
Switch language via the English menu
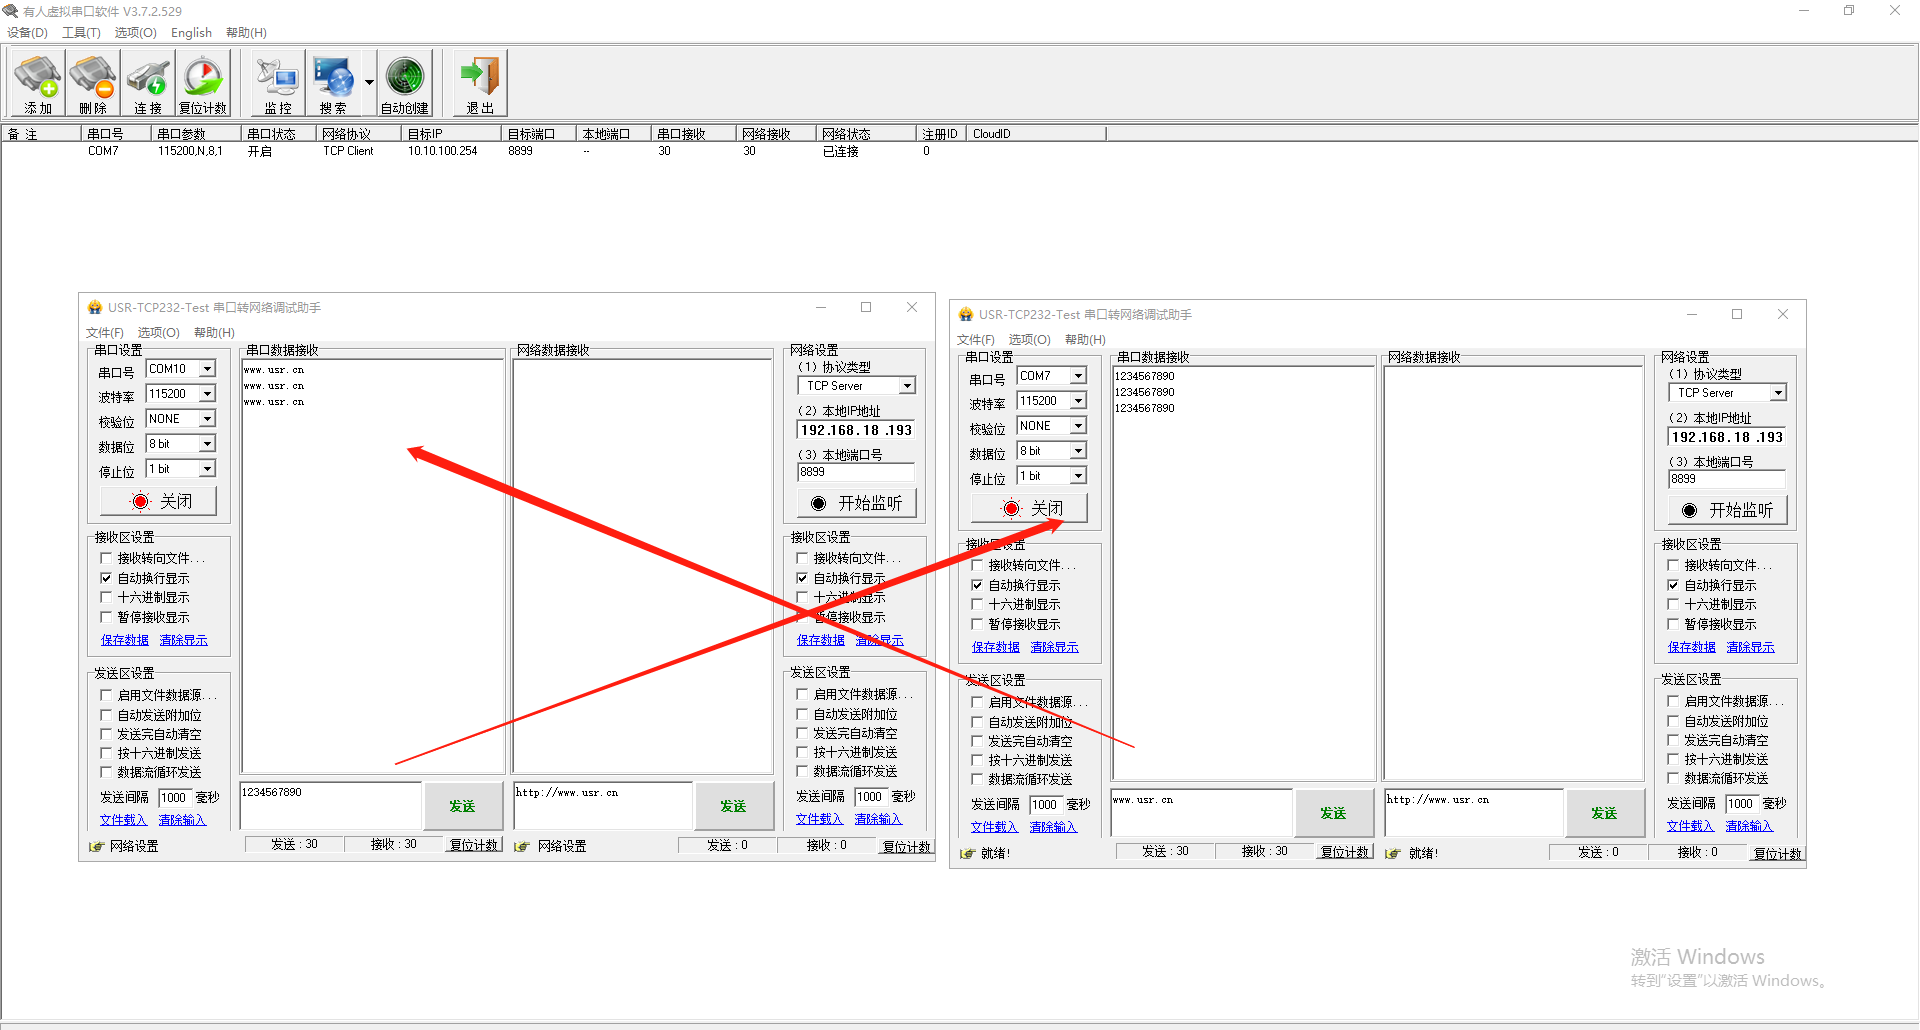click(x=191, y=32)
